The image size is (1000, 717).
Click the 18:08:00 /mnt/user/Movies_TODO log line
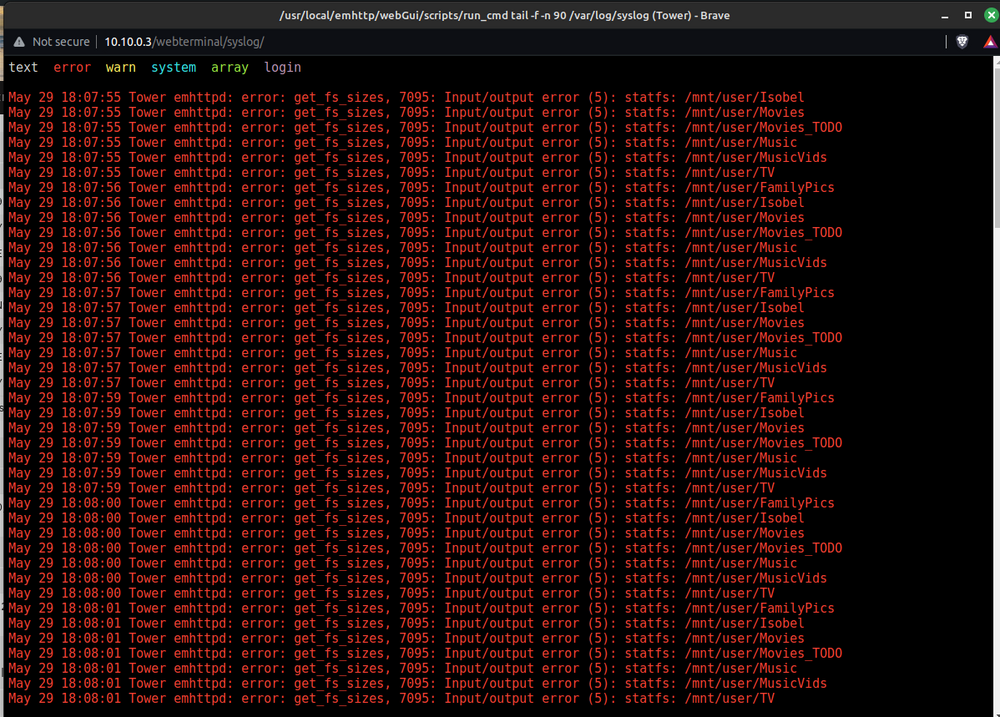[x=425, y=548]
